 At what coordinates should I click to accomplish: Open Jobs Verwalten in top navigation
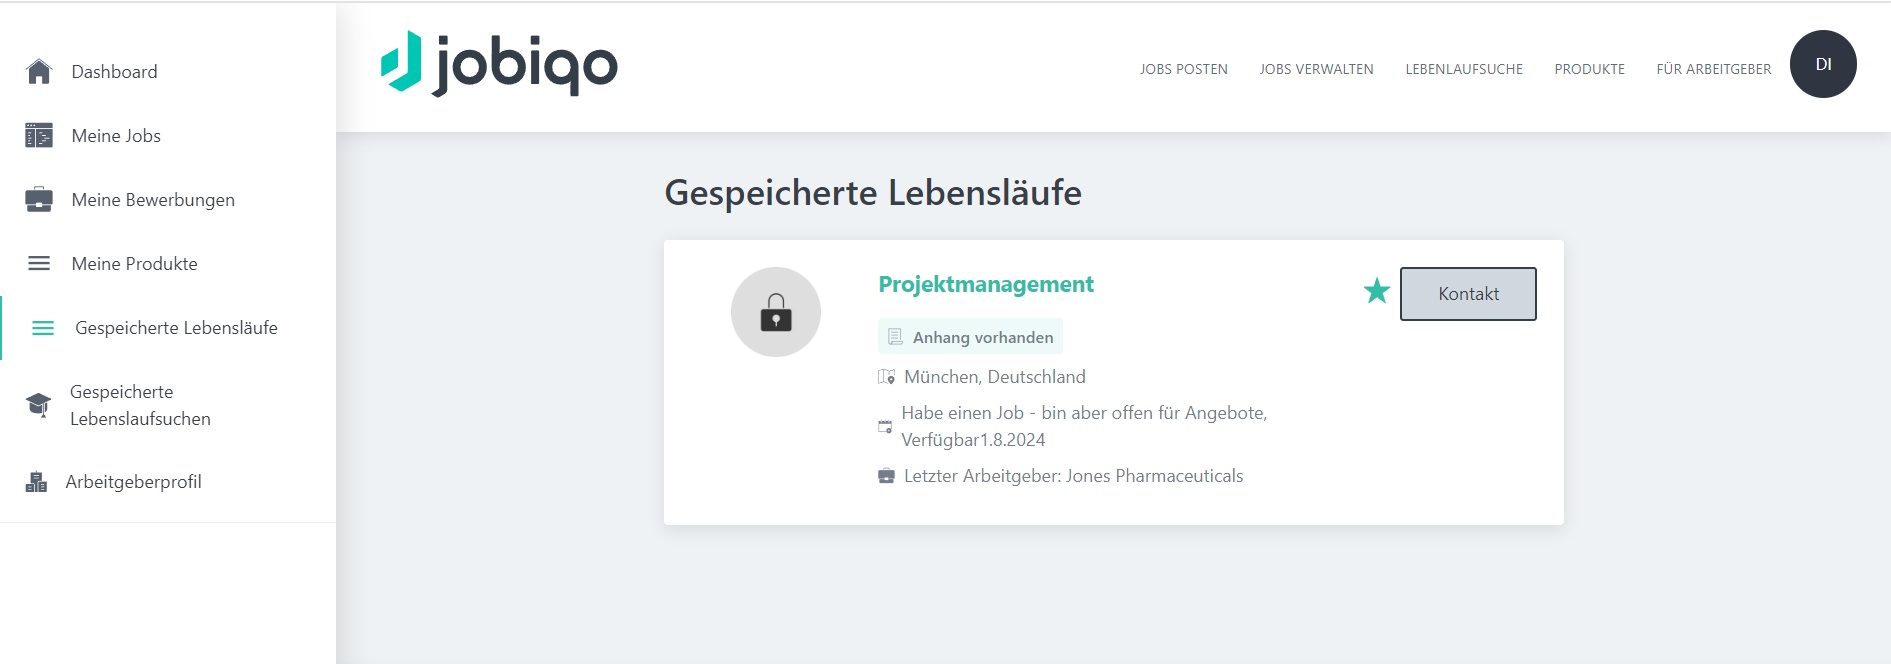pos(1316,69)
